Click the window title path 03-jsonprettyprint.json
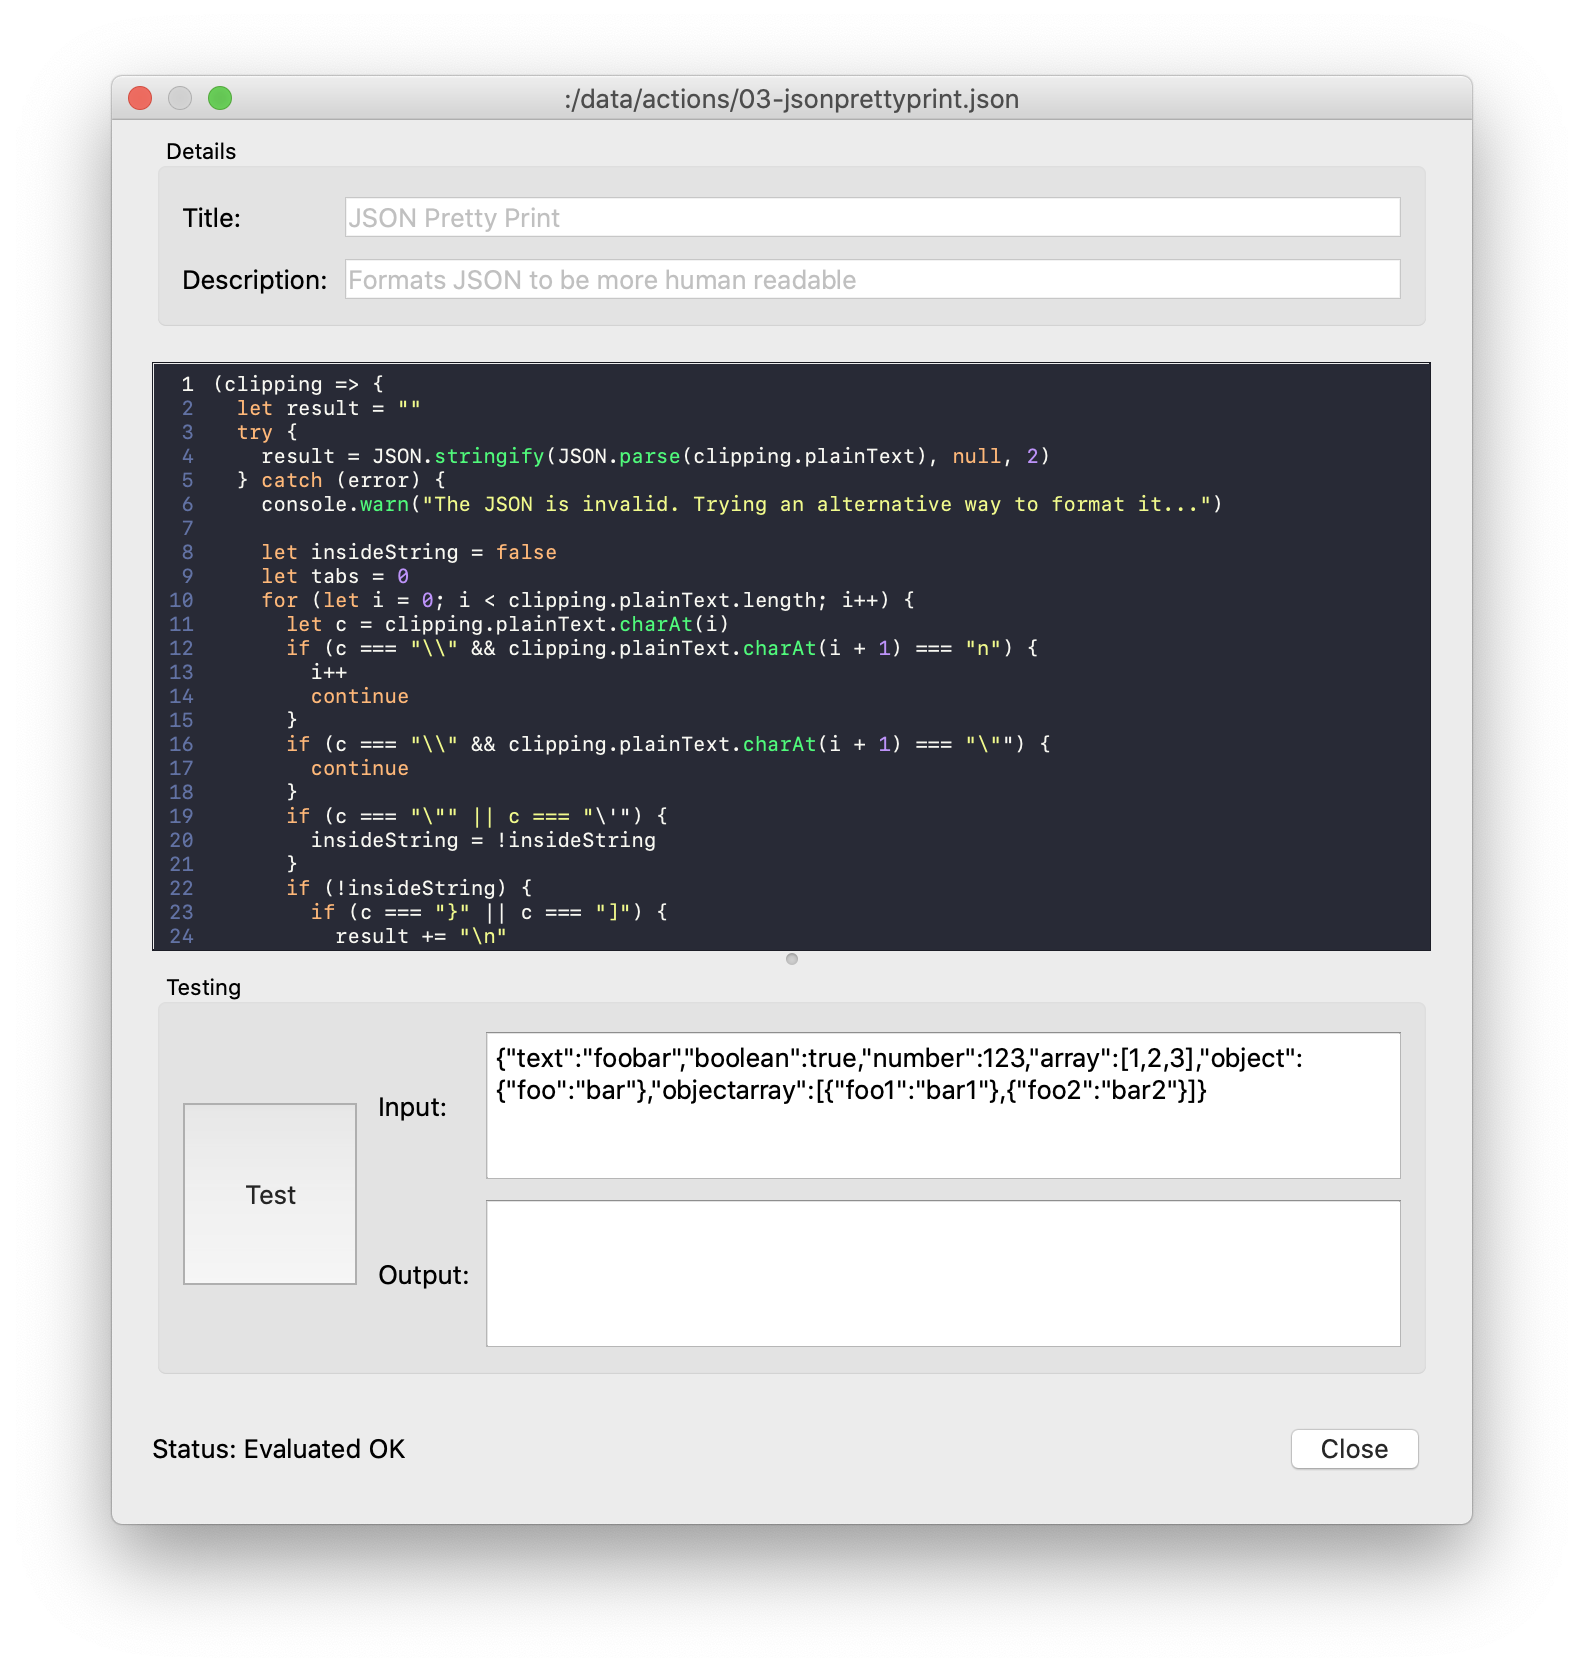The height and width of the screenshot is (1672, 1584). [792, 98]
